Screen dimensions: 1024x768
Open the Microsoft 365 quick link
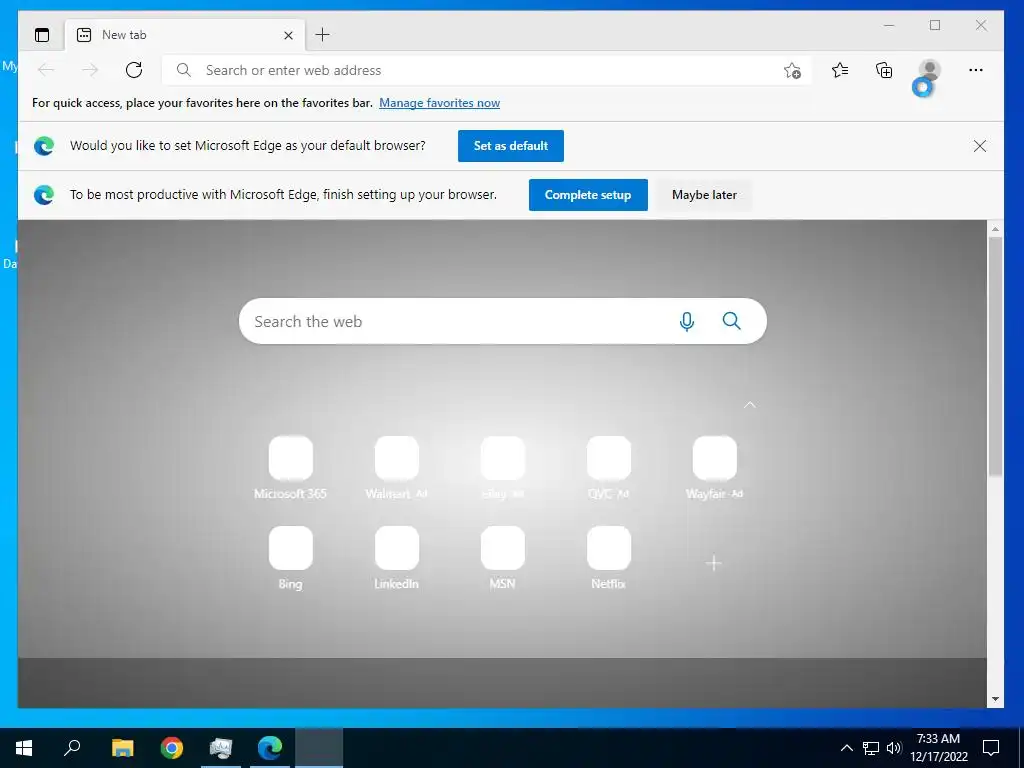point(291,468)
